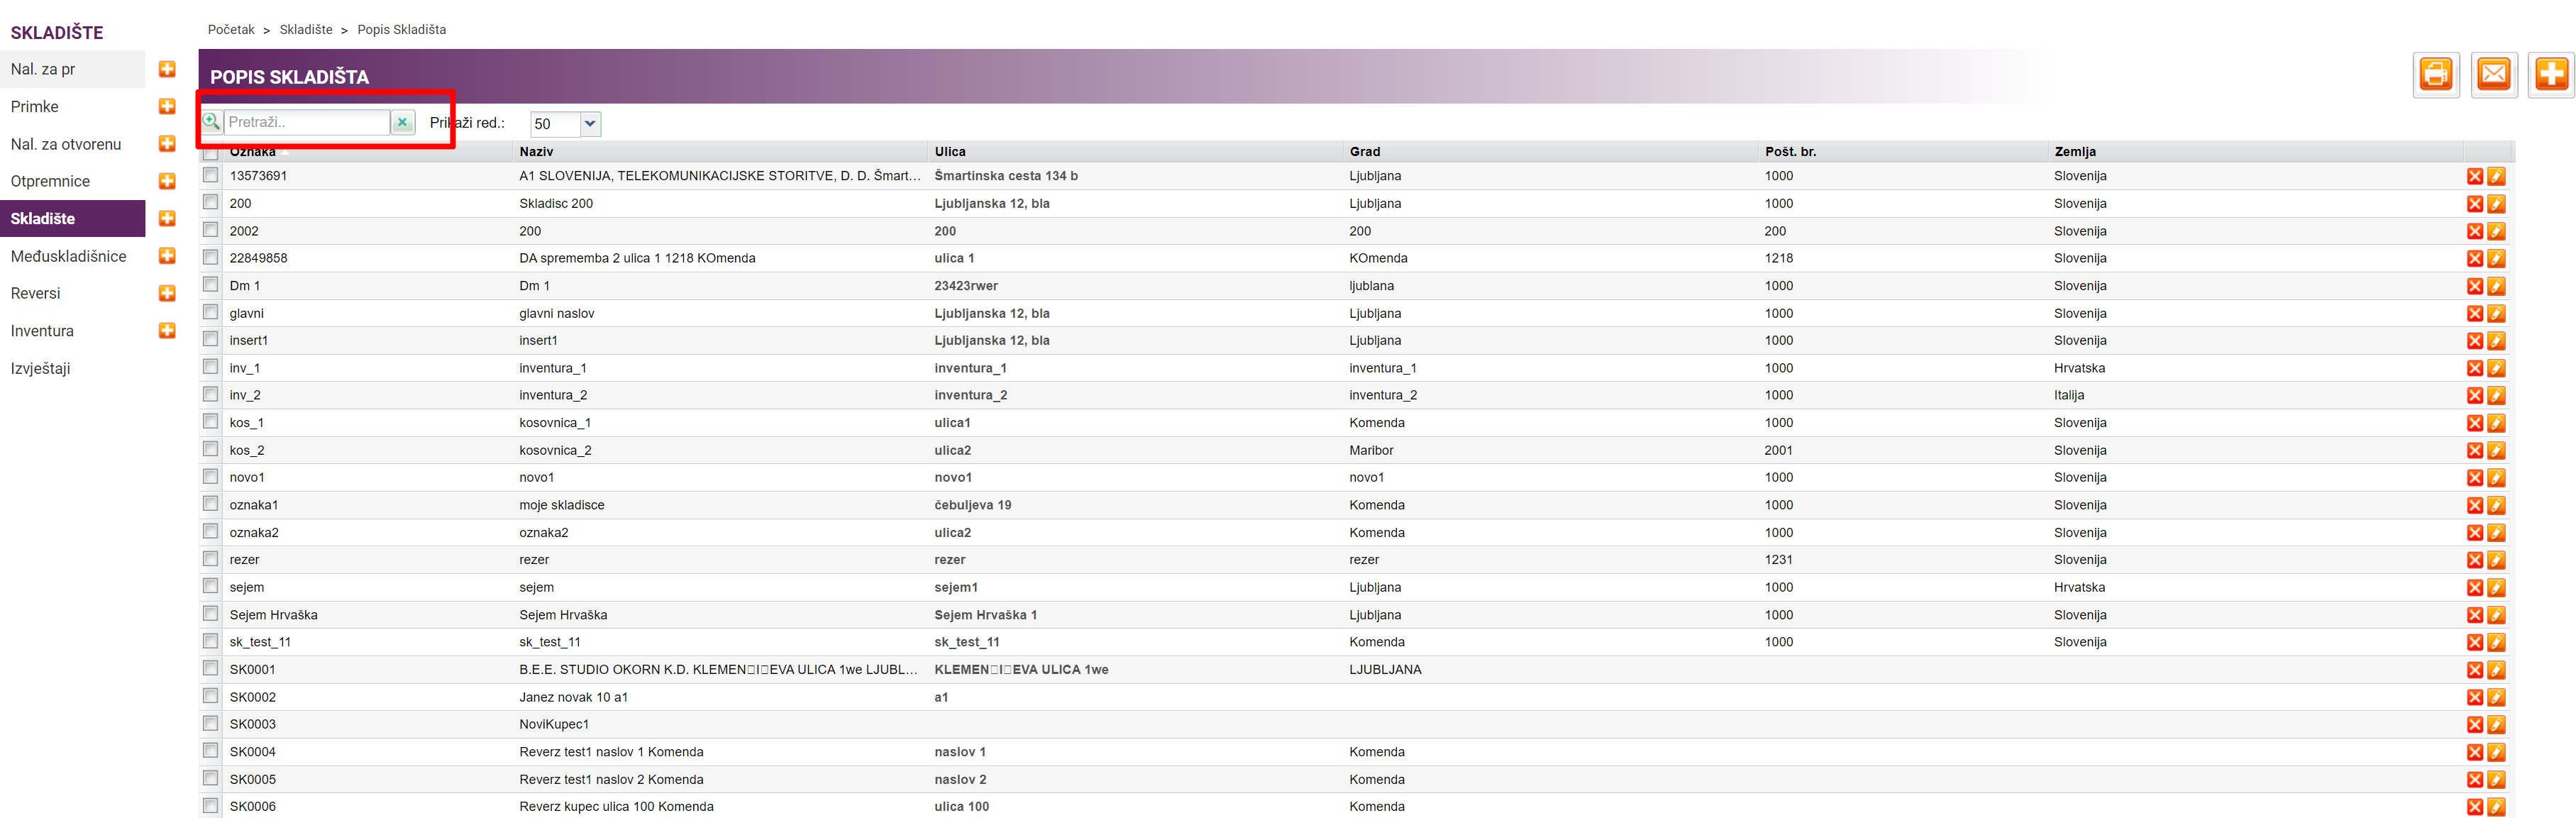Clear the search field with the X icon
2576x818 pixels.
point(402,123)
